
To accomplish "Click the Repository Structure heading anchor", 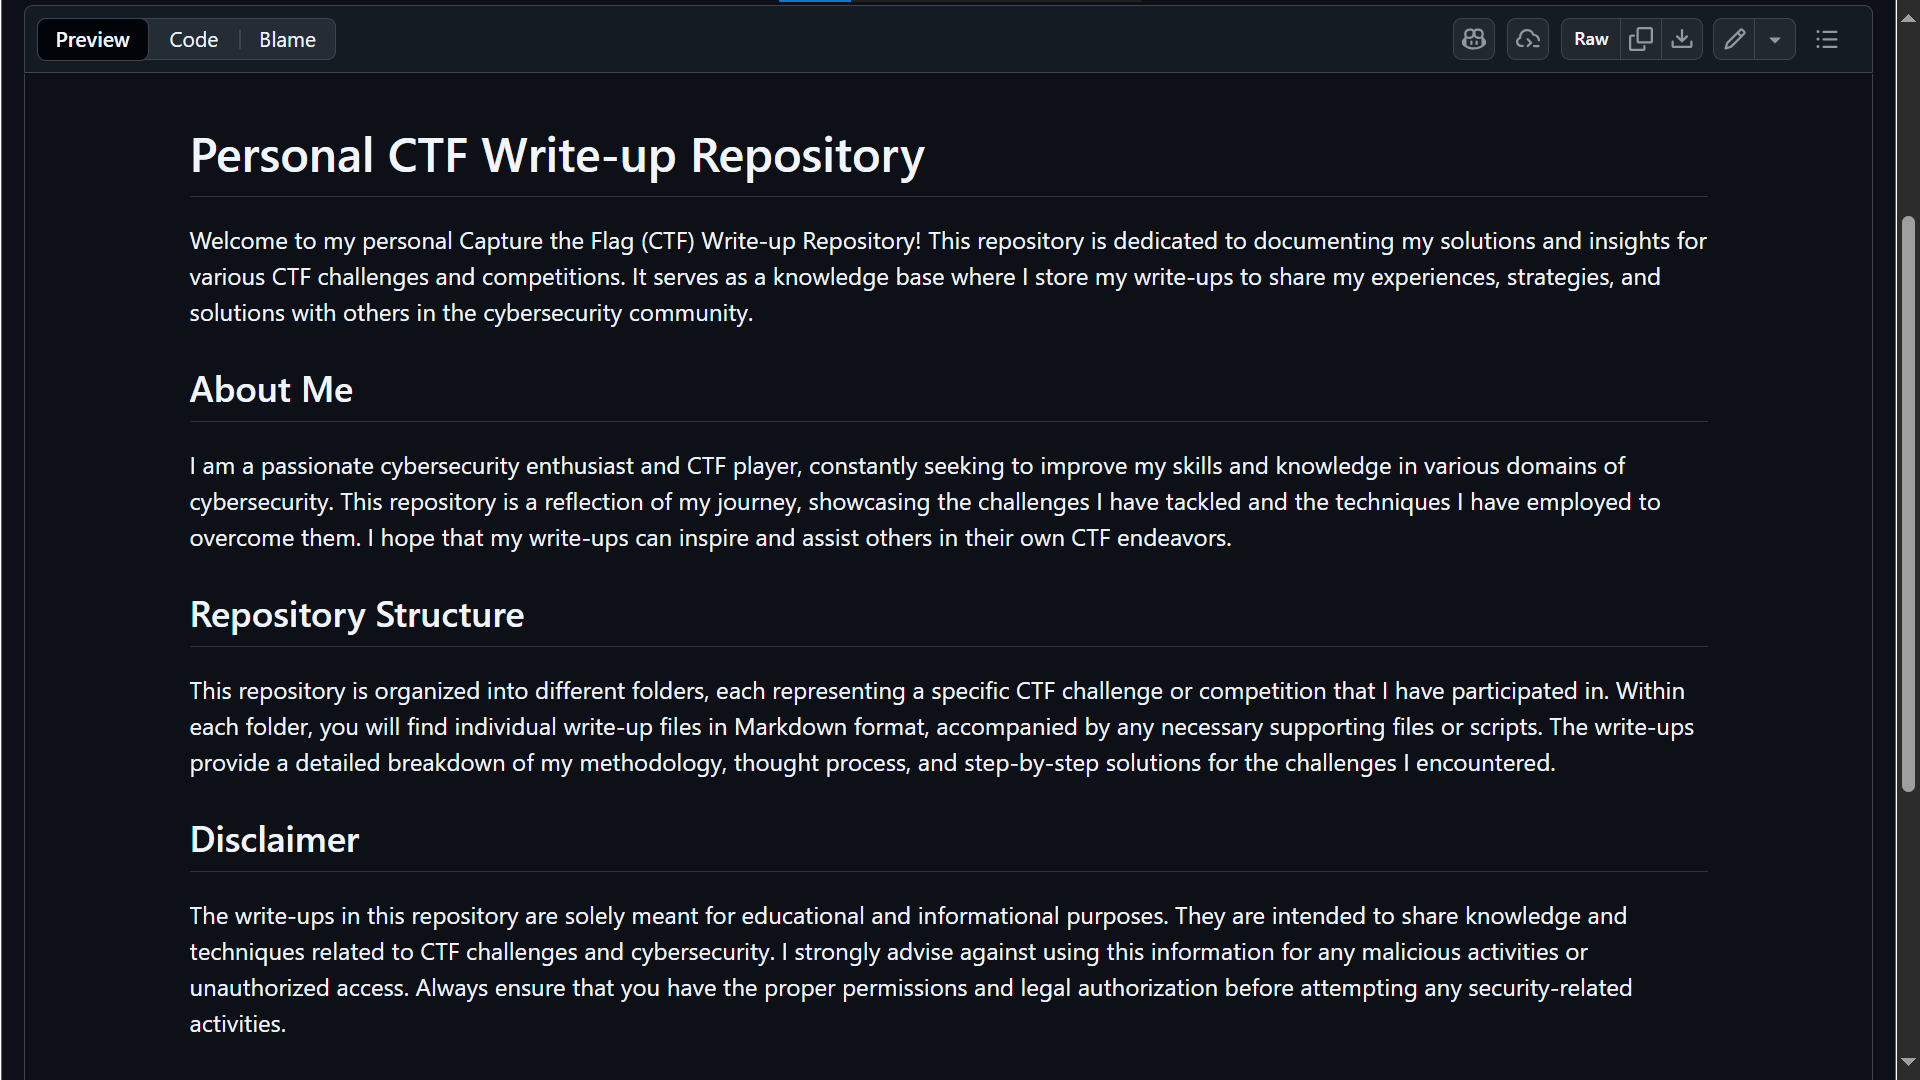I will (356, 615).
